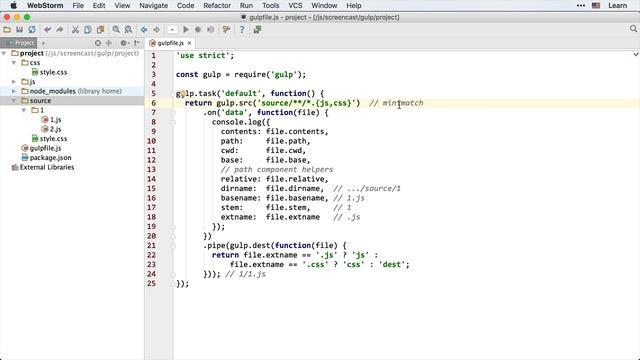The height and width of the screenshot is (360, 640).
Task: Expand the node_modules folder
Action: point(14,91)
